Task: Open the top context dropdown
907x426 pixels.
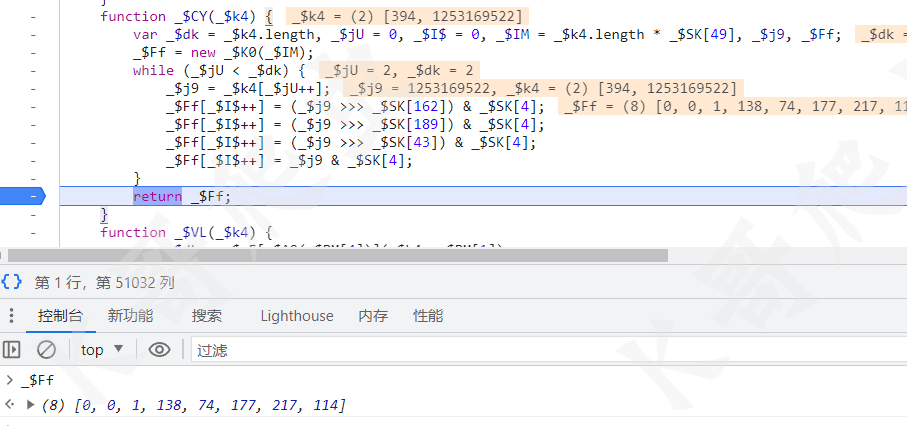Action: 102,350
